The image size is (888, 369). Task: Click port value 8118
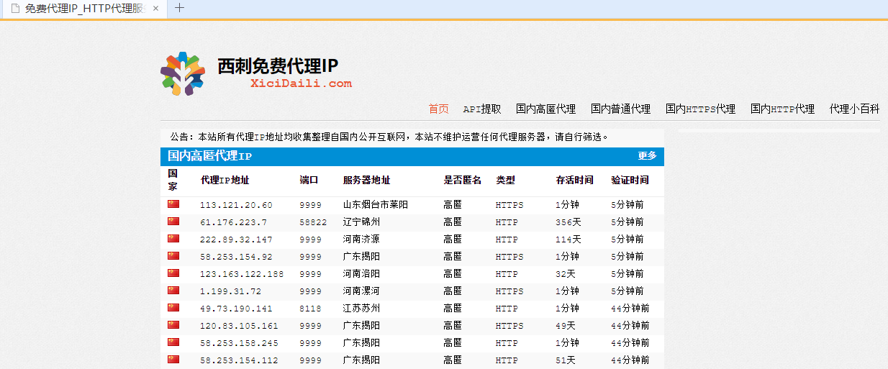pyautogui.click(x=310, y=309)
